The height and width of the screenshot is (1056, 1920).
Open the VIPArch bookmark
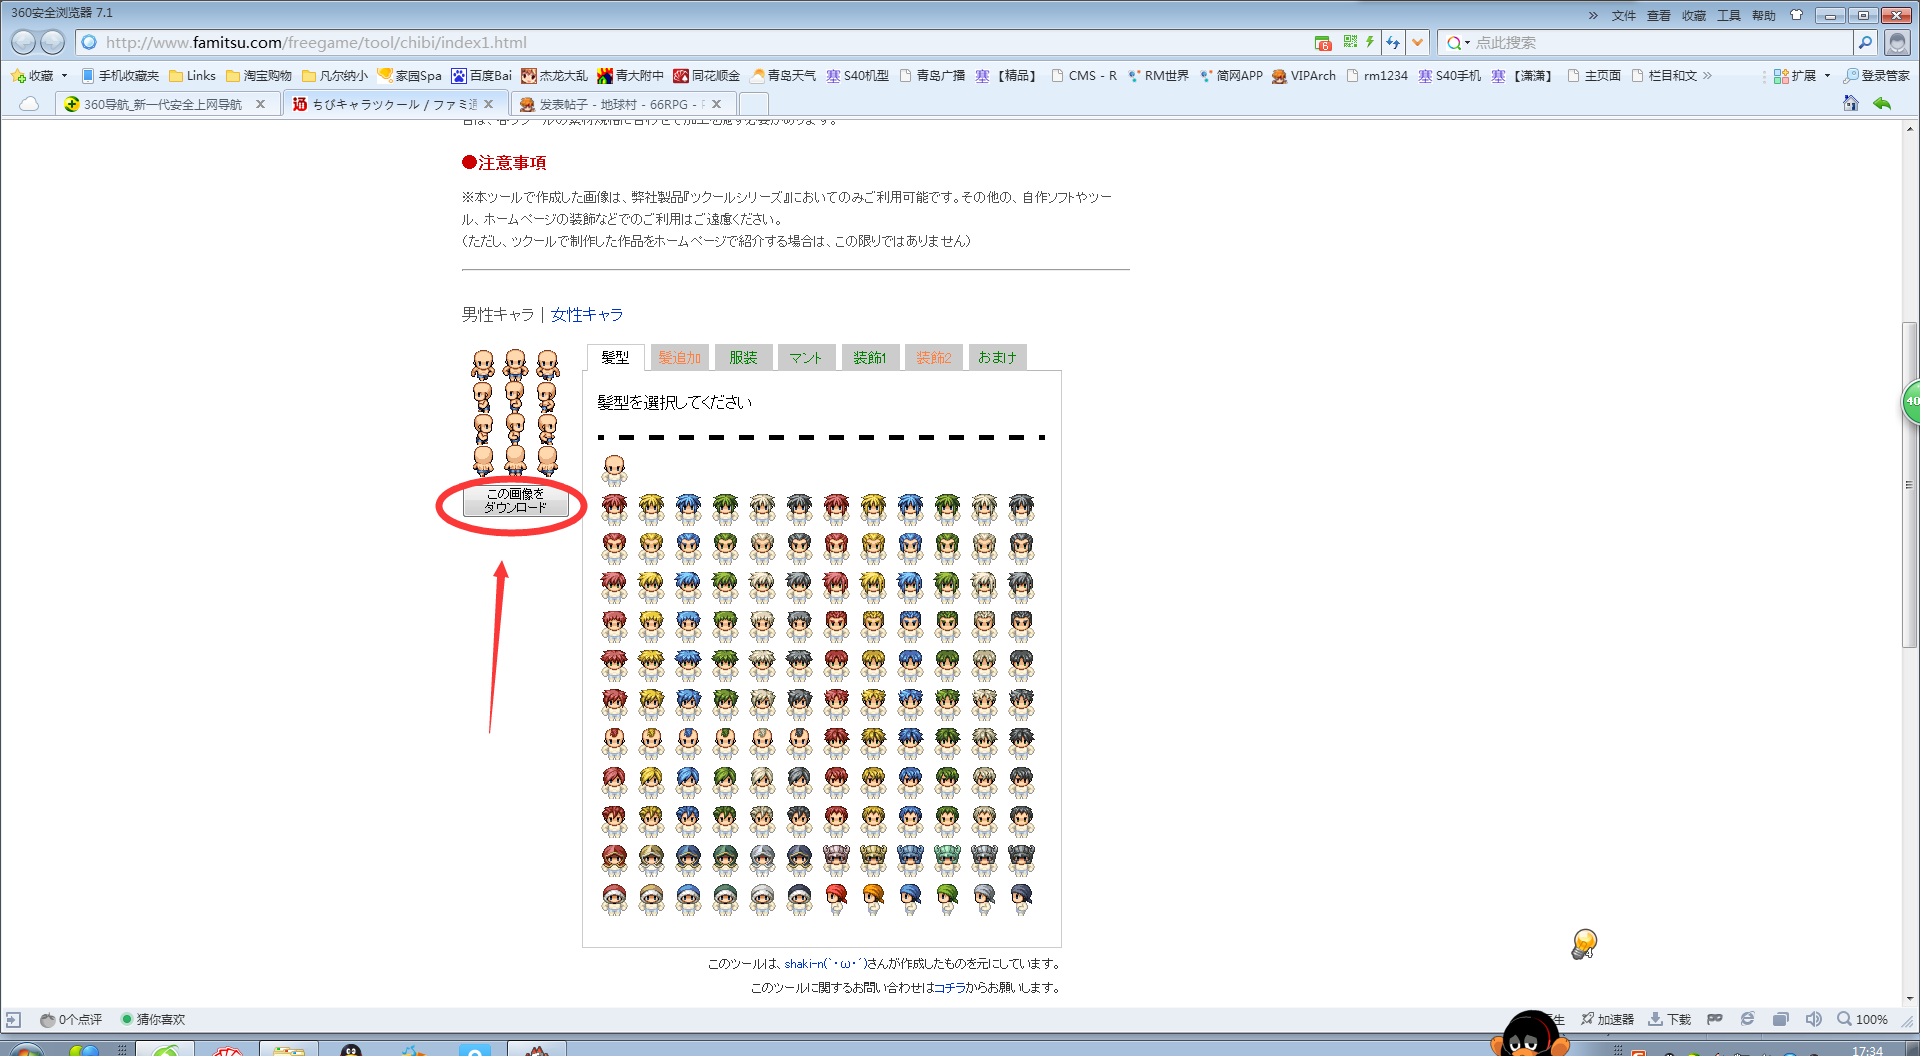click(x=1304, y=76)
